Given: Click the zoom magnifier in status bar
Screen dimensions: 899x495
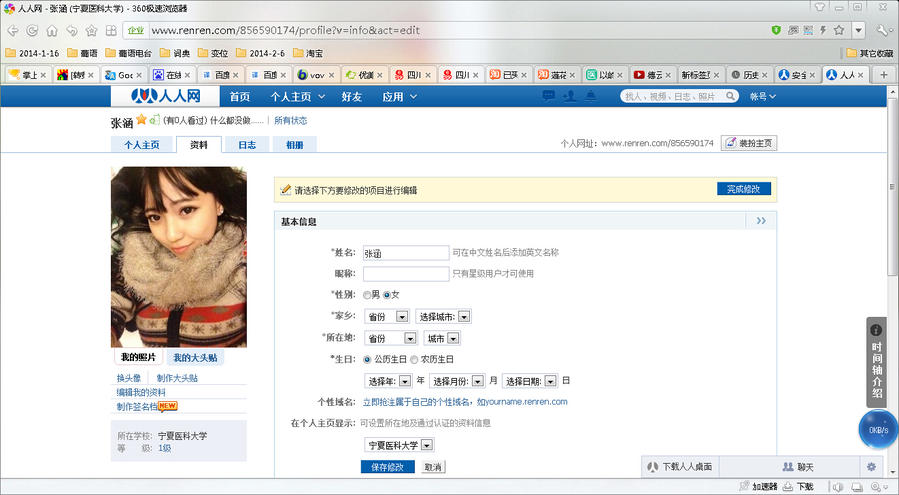Looking at the screenshot, I should click(877, 486).
